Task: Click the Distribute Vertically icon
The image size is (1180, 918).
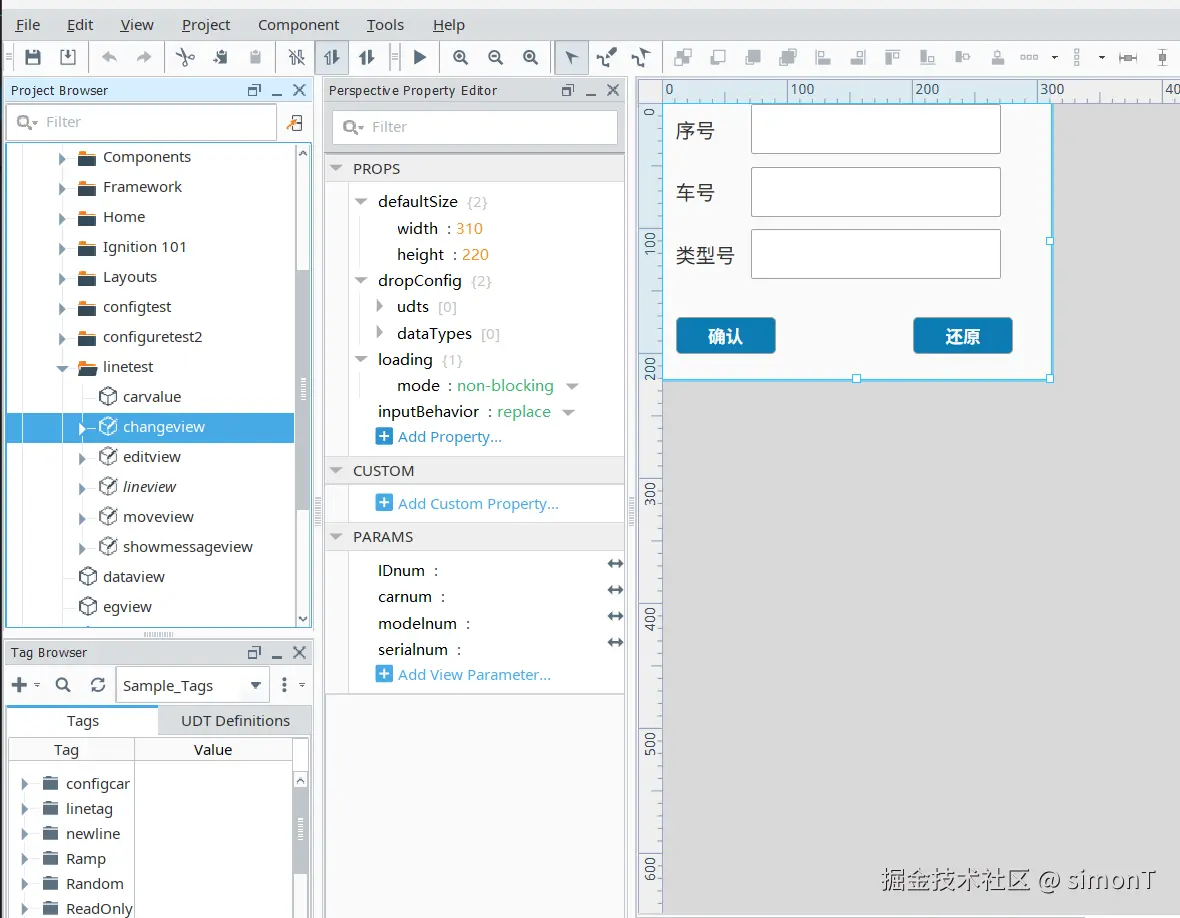Action: [x=1077, y=57]
